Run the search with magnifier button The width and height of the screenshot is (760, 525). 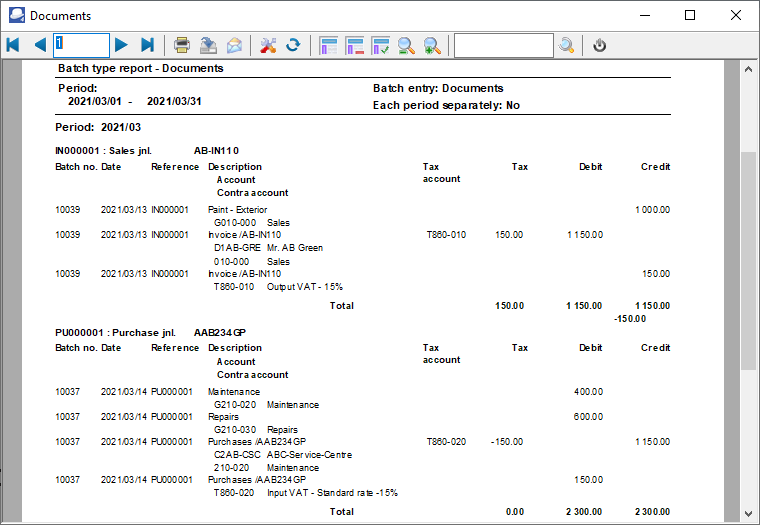pyautogui.click(x=567, y=45)
